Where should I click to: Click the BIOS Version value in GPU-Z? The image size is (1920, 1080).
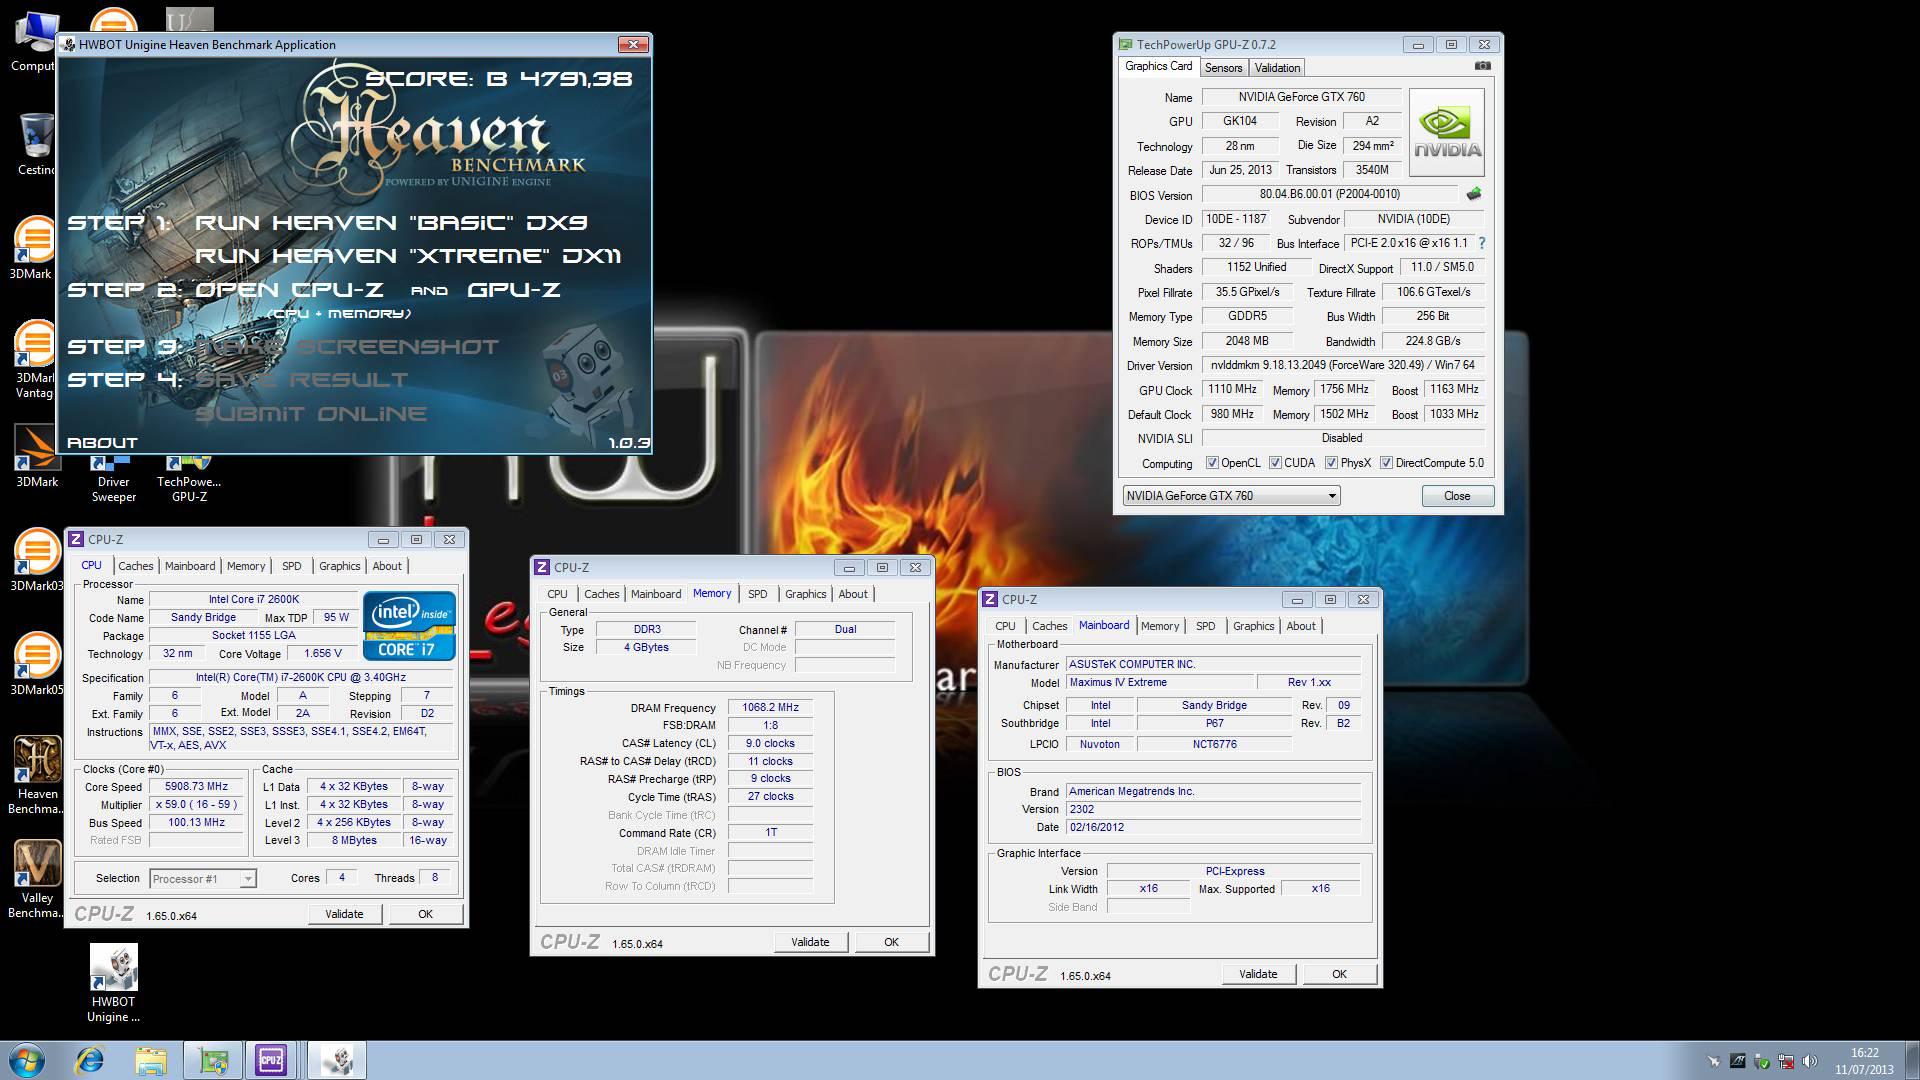pyautogui.click(x=1329, y=195)
